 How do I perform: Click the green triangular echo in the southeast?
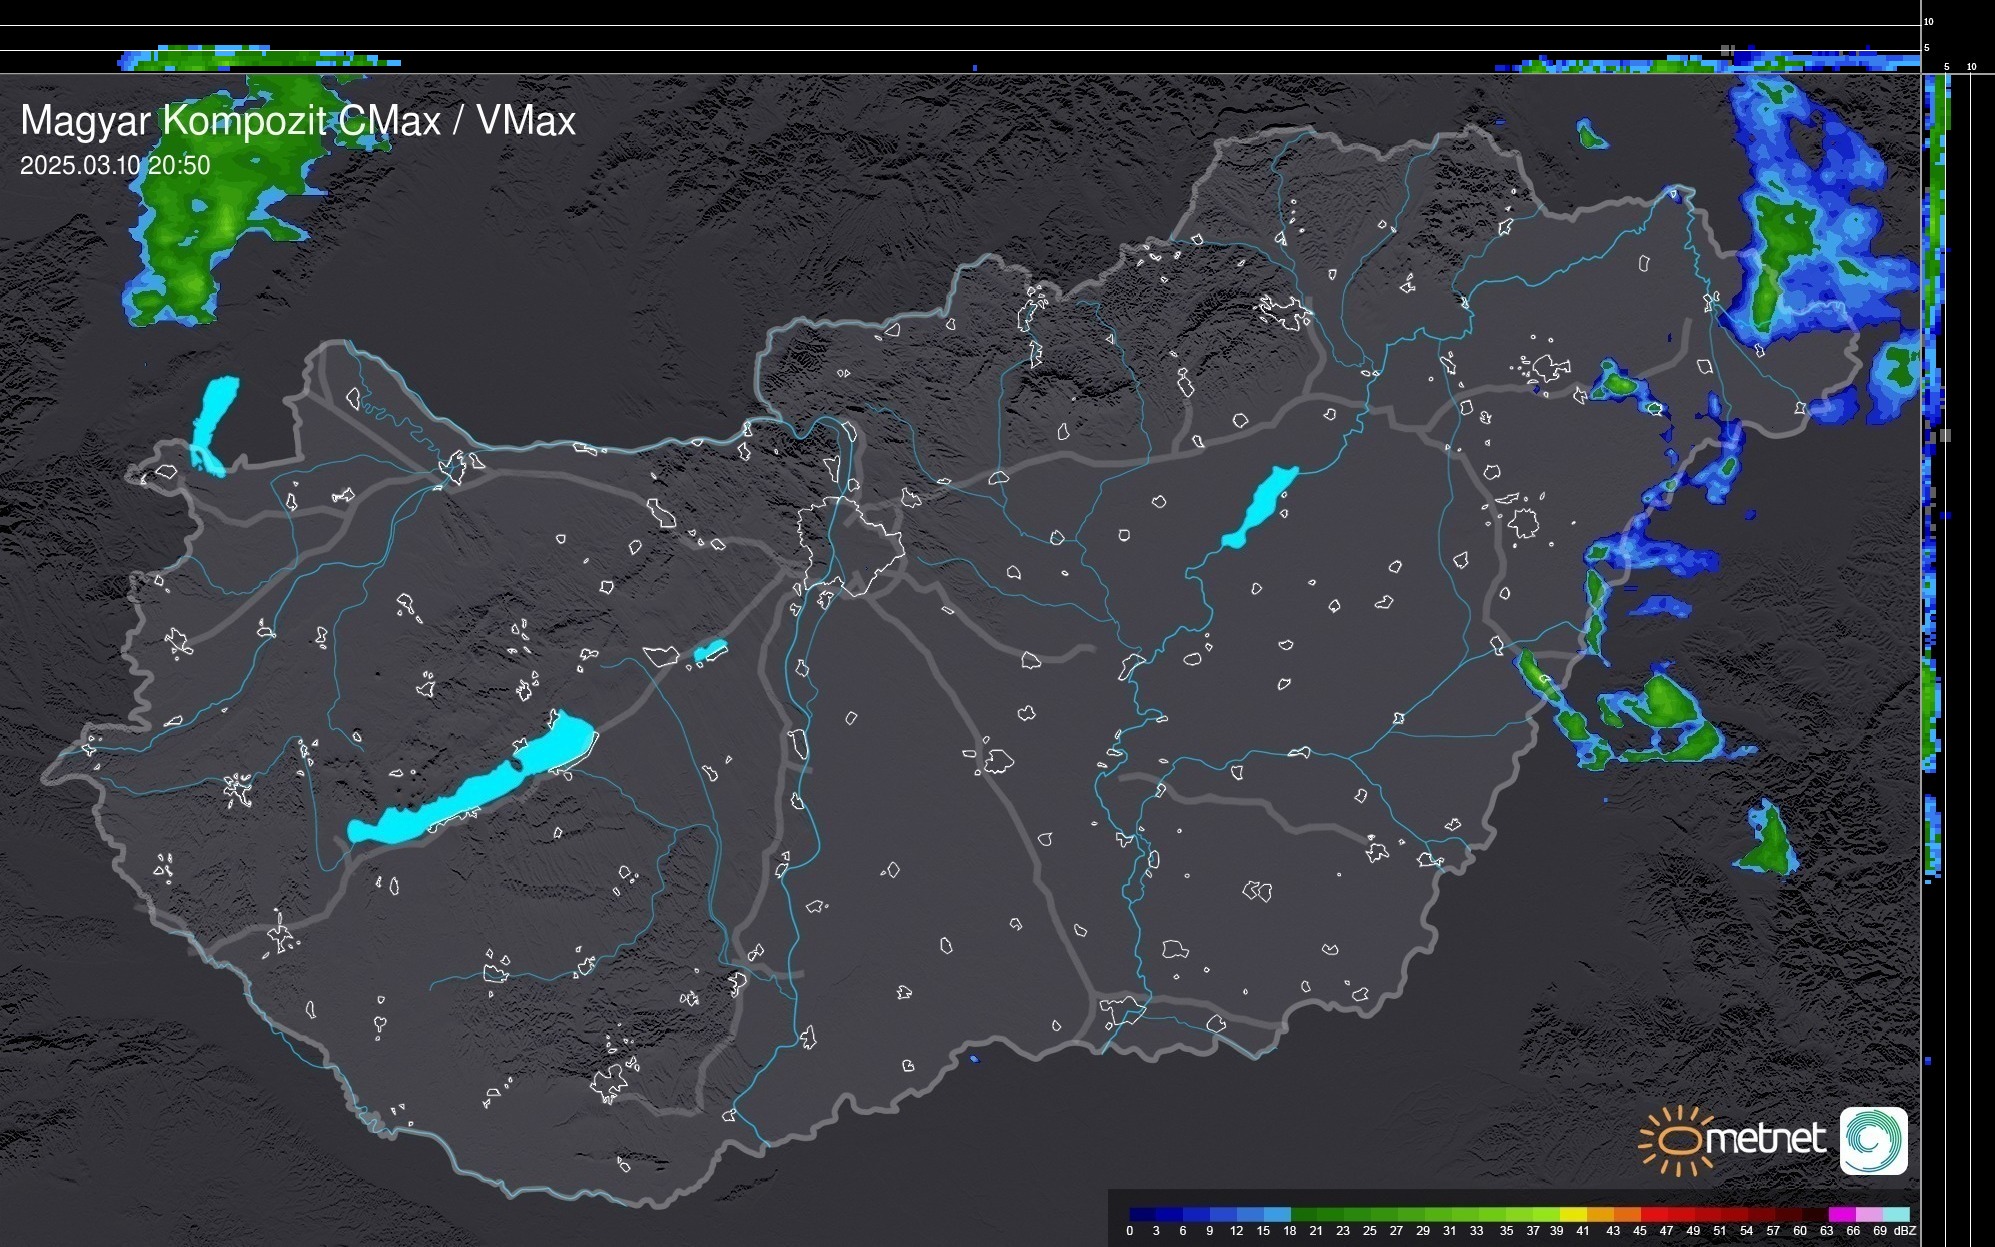tap(1770, 843)
